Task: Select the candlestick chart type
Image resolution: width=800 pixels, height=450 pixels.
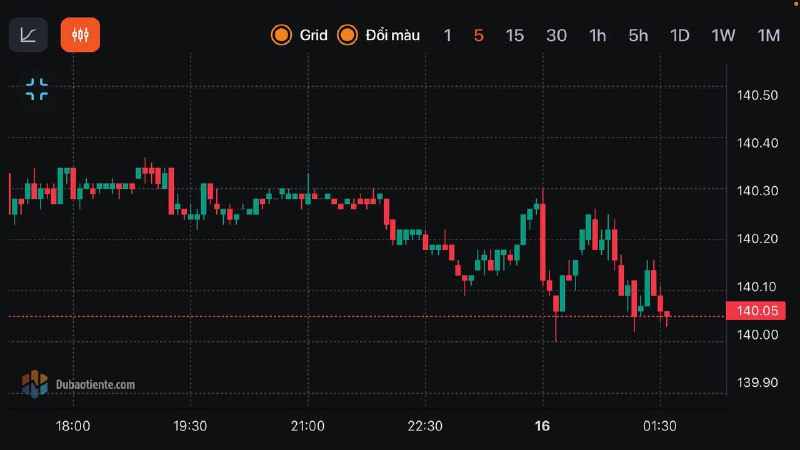Action: [80, 35]
